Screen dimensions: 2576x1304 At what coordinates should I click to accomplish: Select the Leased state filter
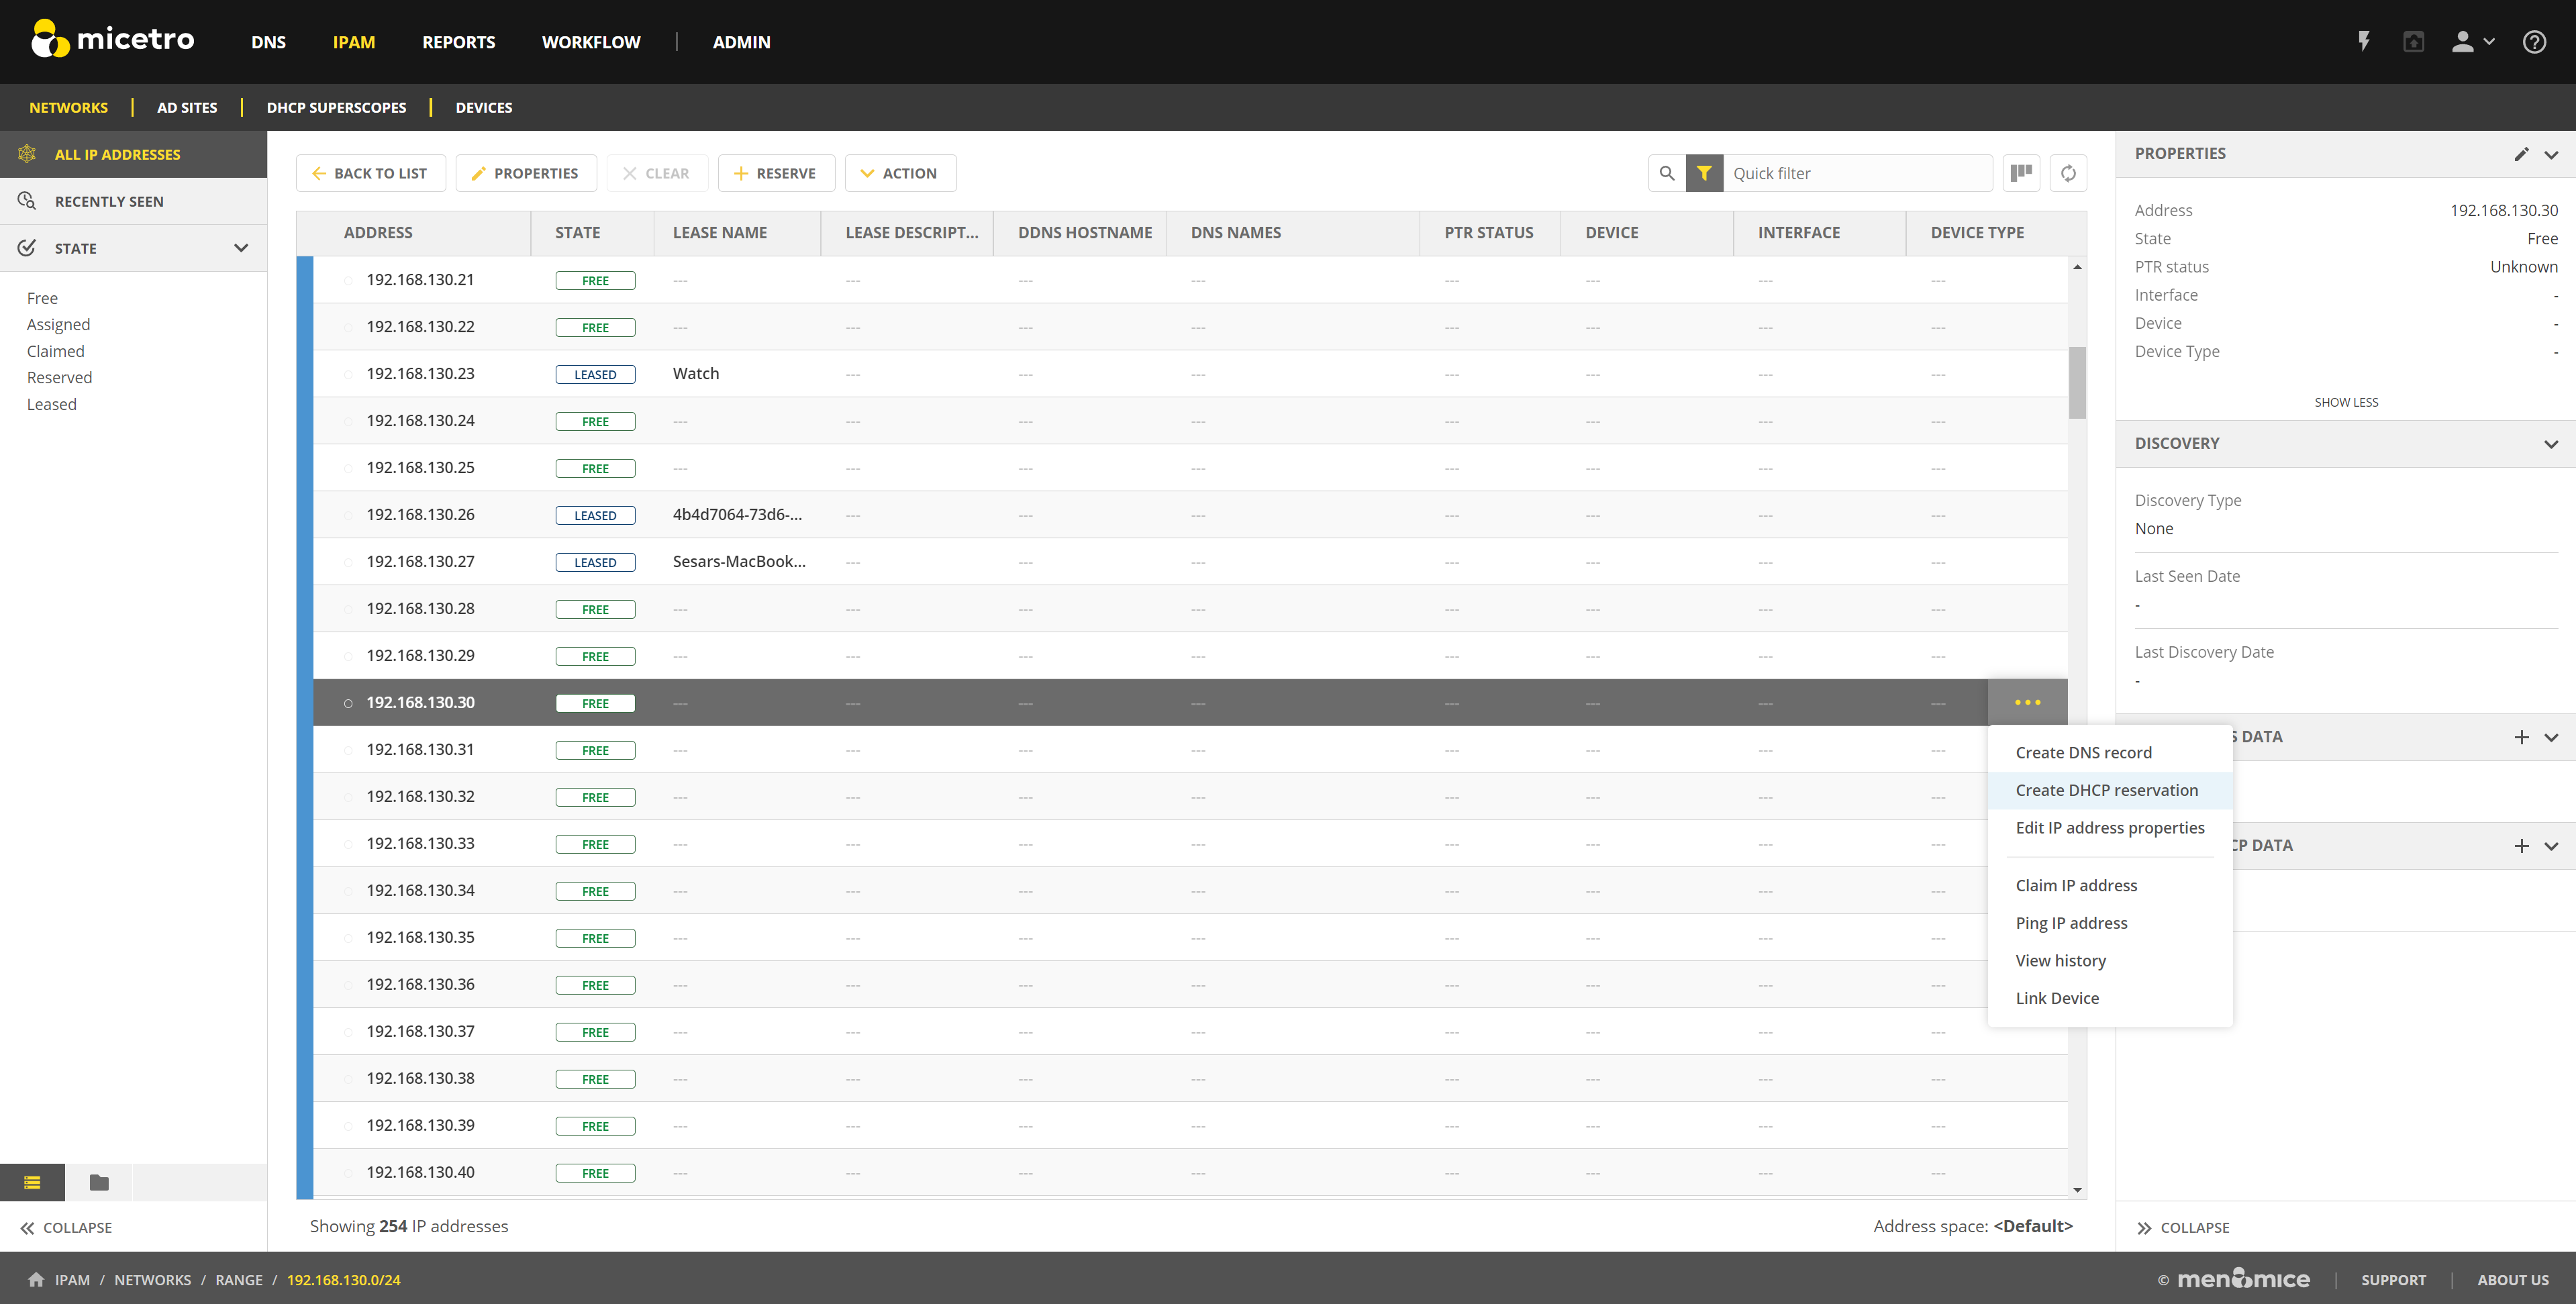pyautogui.click(x=51, y=404)
